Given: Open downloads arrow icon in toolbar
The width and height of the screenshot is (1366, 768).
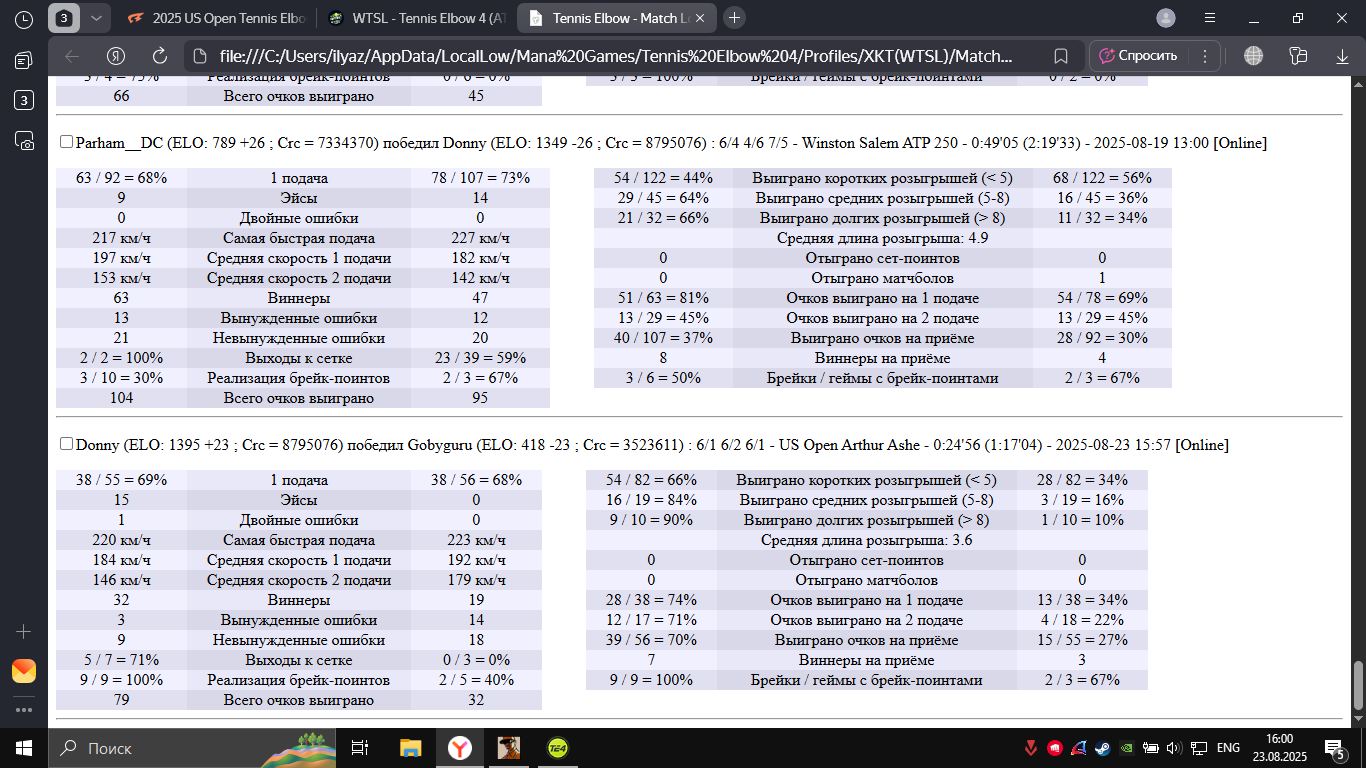Looking at the screenshot, I should (x=1342, y=56).
